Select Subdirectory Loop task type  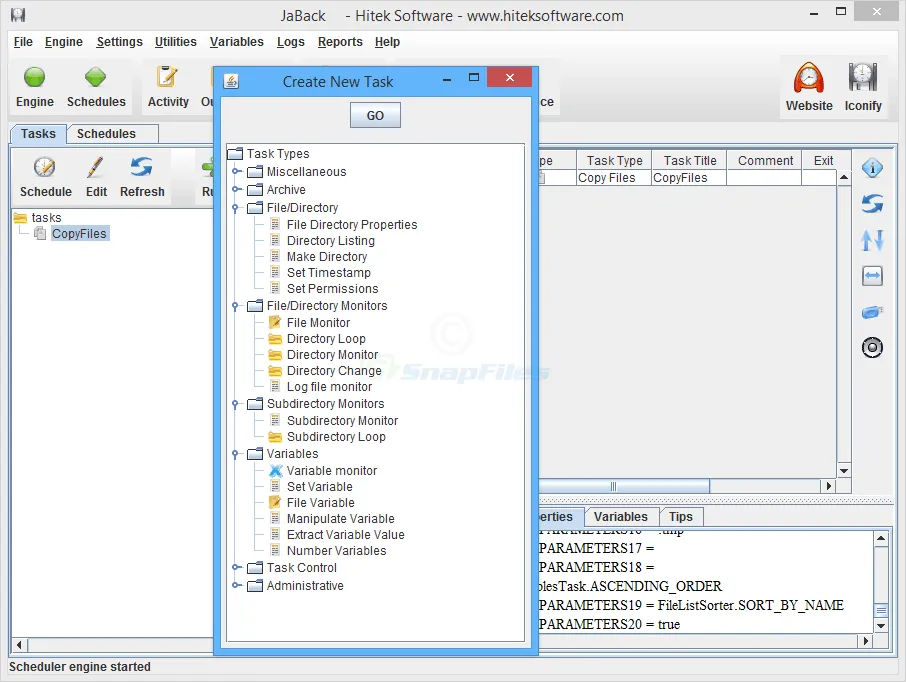(x=336, y=437)
